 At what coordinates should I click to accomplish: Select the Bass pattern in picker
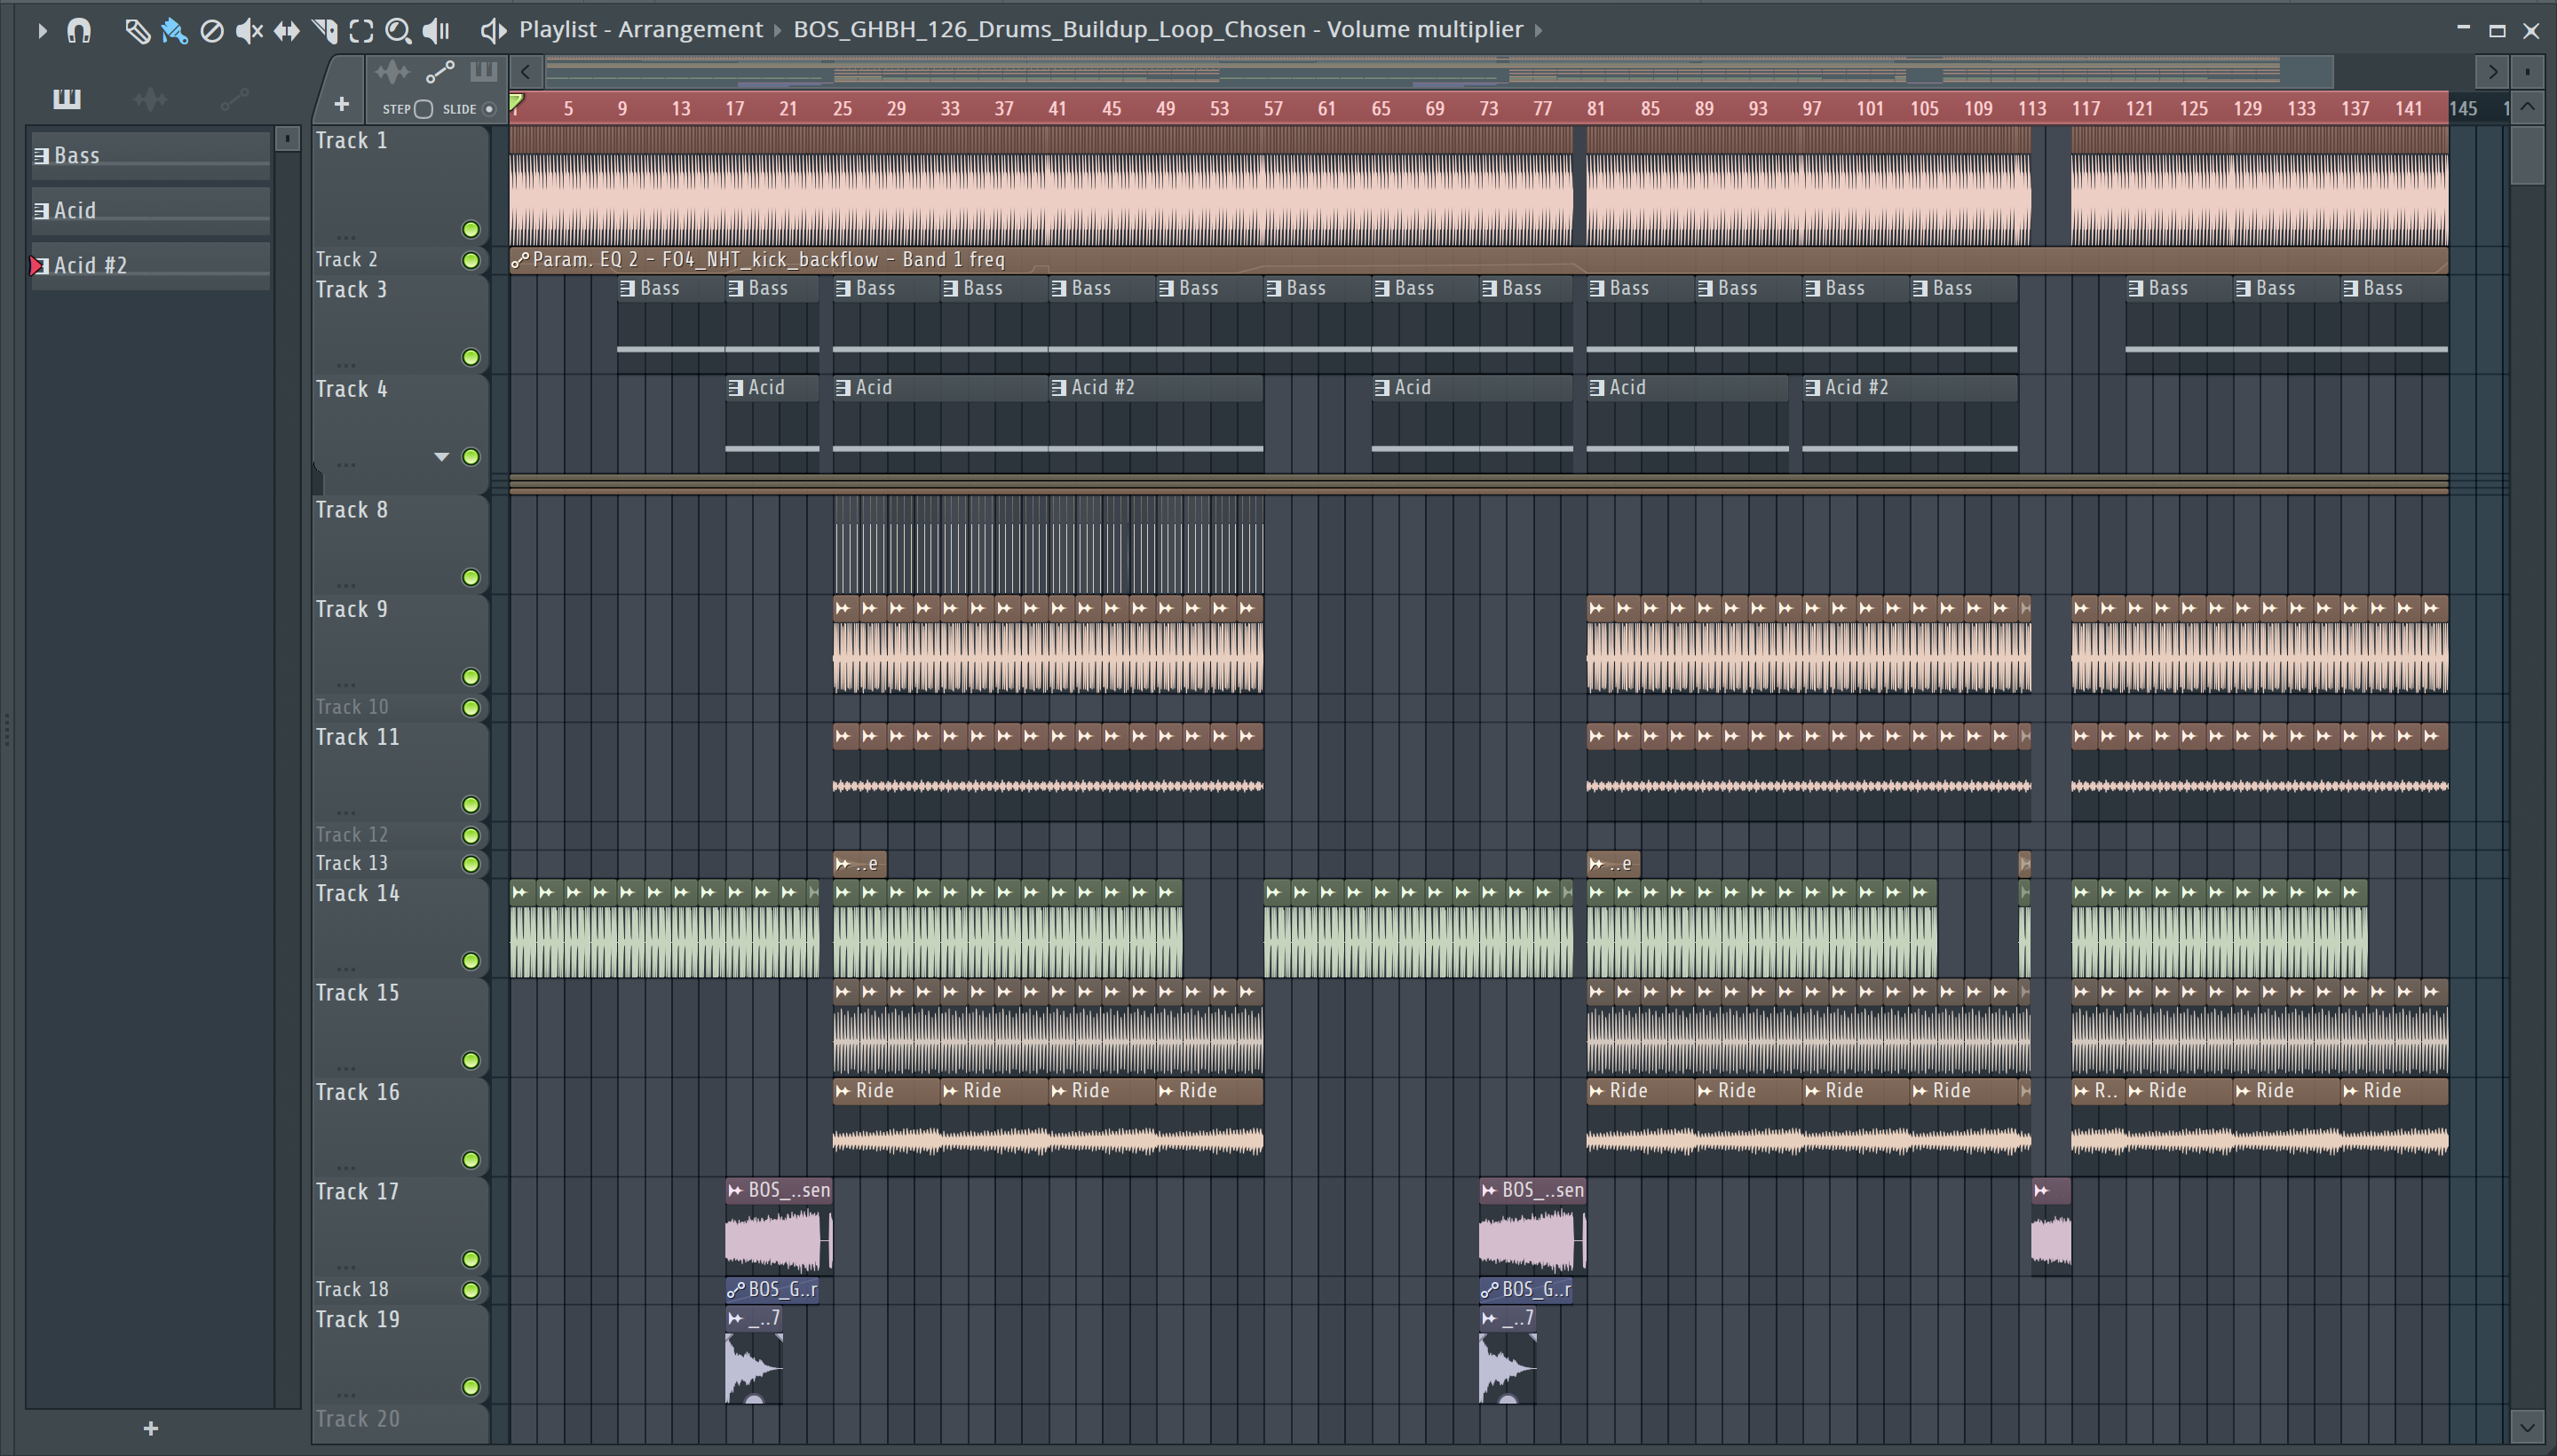click(x=151, y=155)
